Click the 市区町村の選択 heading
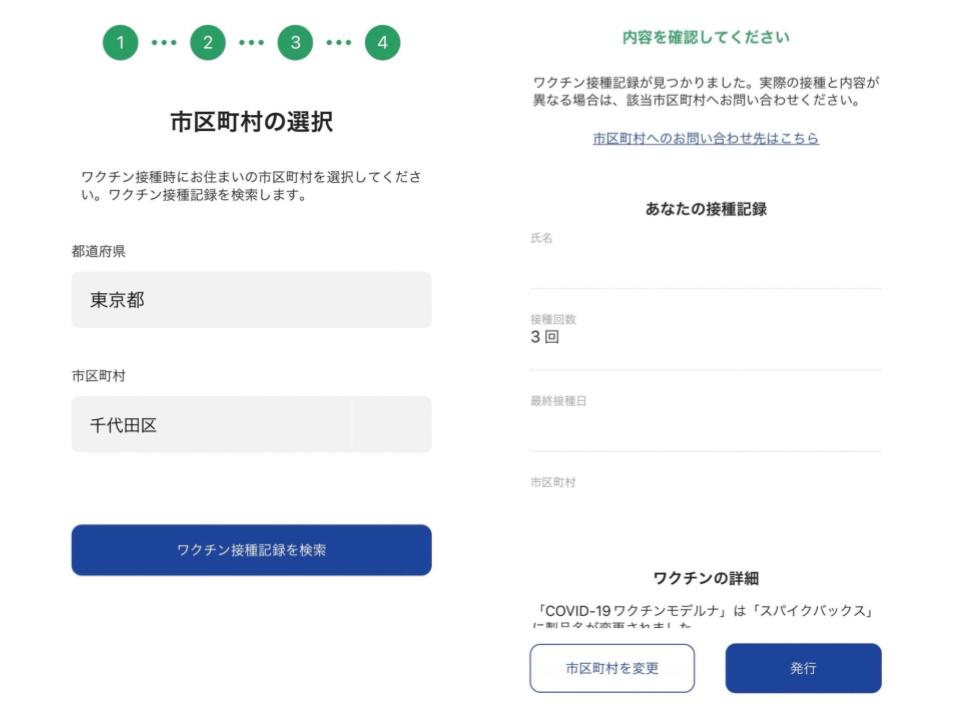Viewport: 960px width, 720px height. pos(251,123)
